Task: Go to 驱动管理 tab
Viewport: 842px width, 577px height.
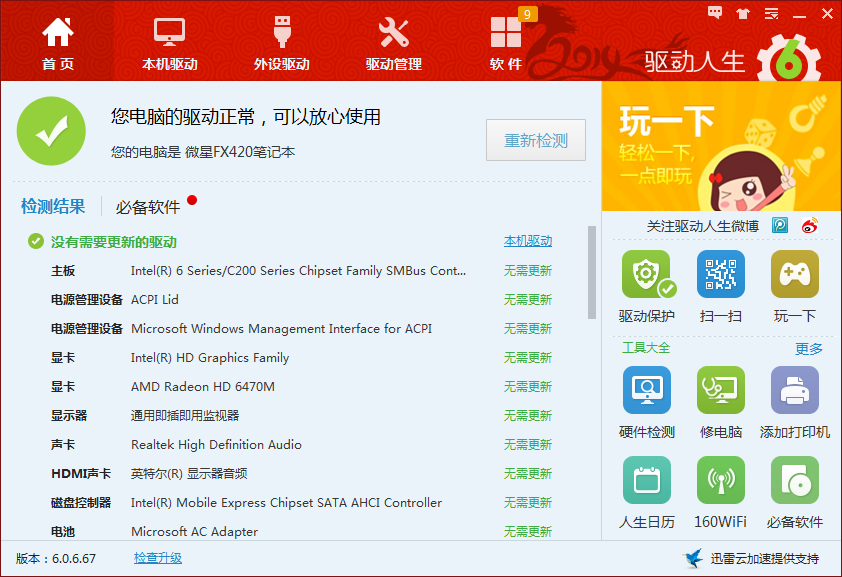Action: click(394, 43)
